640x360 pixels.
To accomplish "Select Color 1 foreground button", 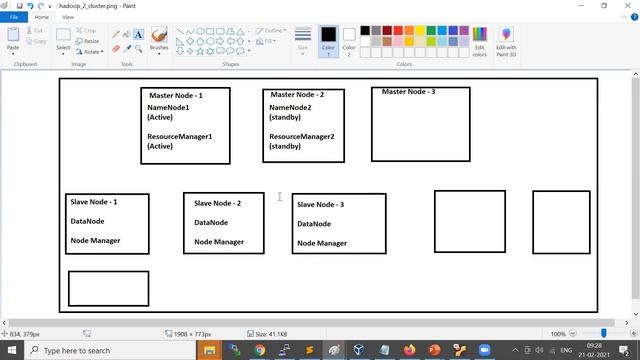I will [328, 42].
